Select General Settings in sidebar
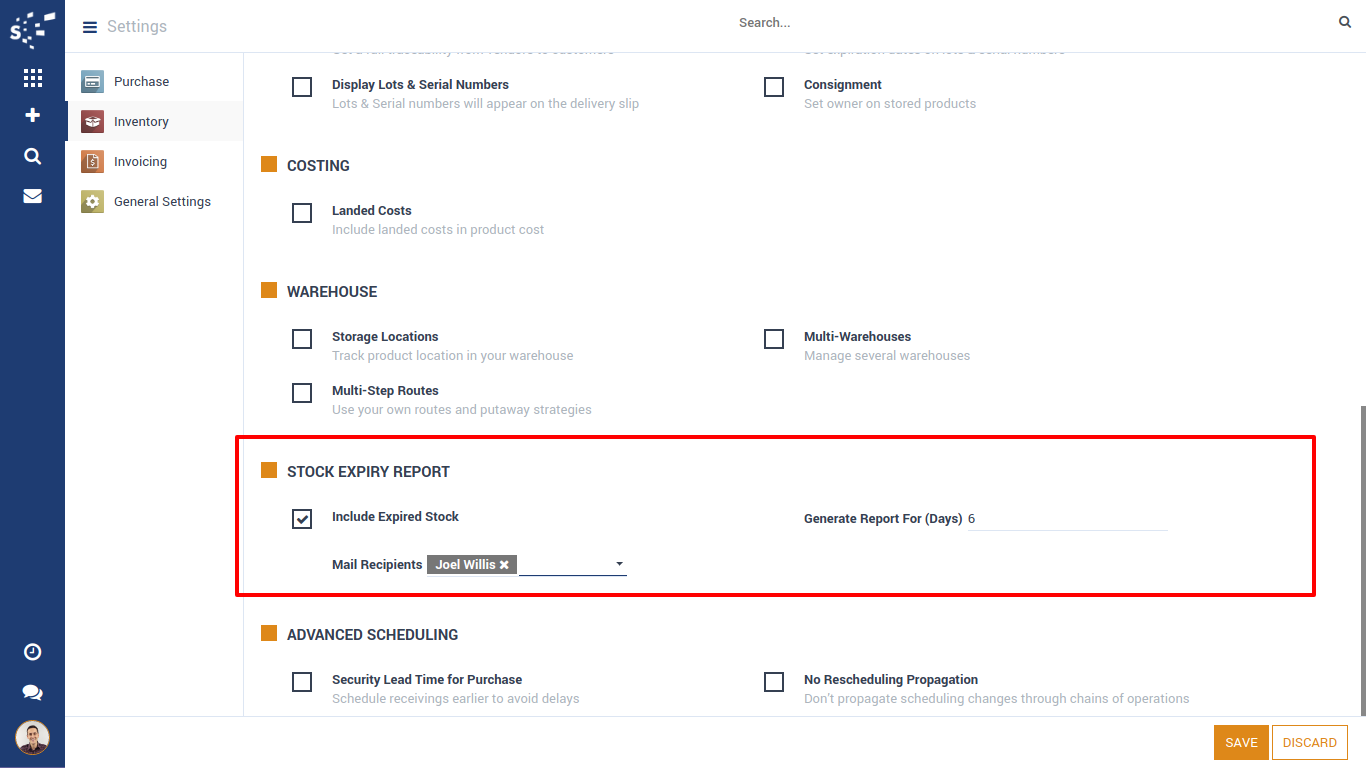 pos(162,202)
